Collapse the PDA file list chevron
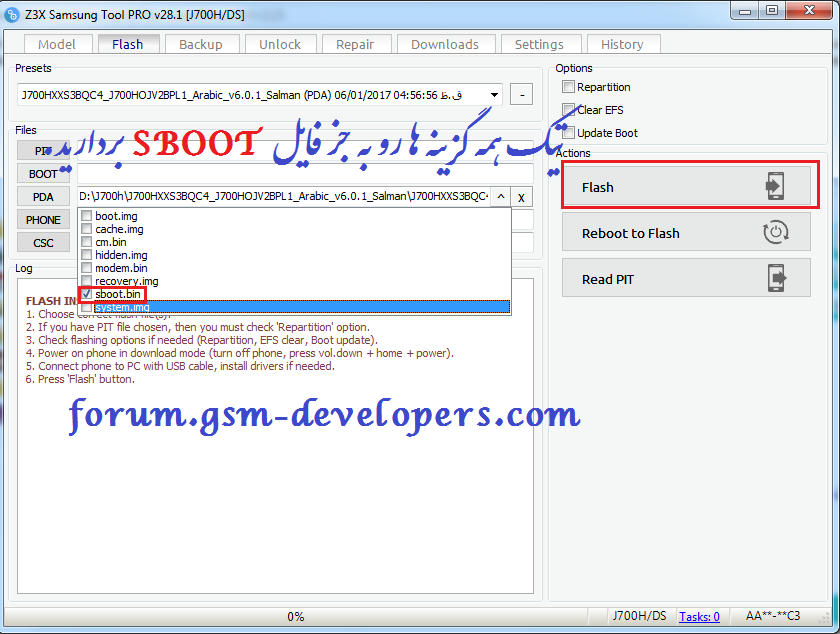840x634 pixels. (x=500, y=197)
